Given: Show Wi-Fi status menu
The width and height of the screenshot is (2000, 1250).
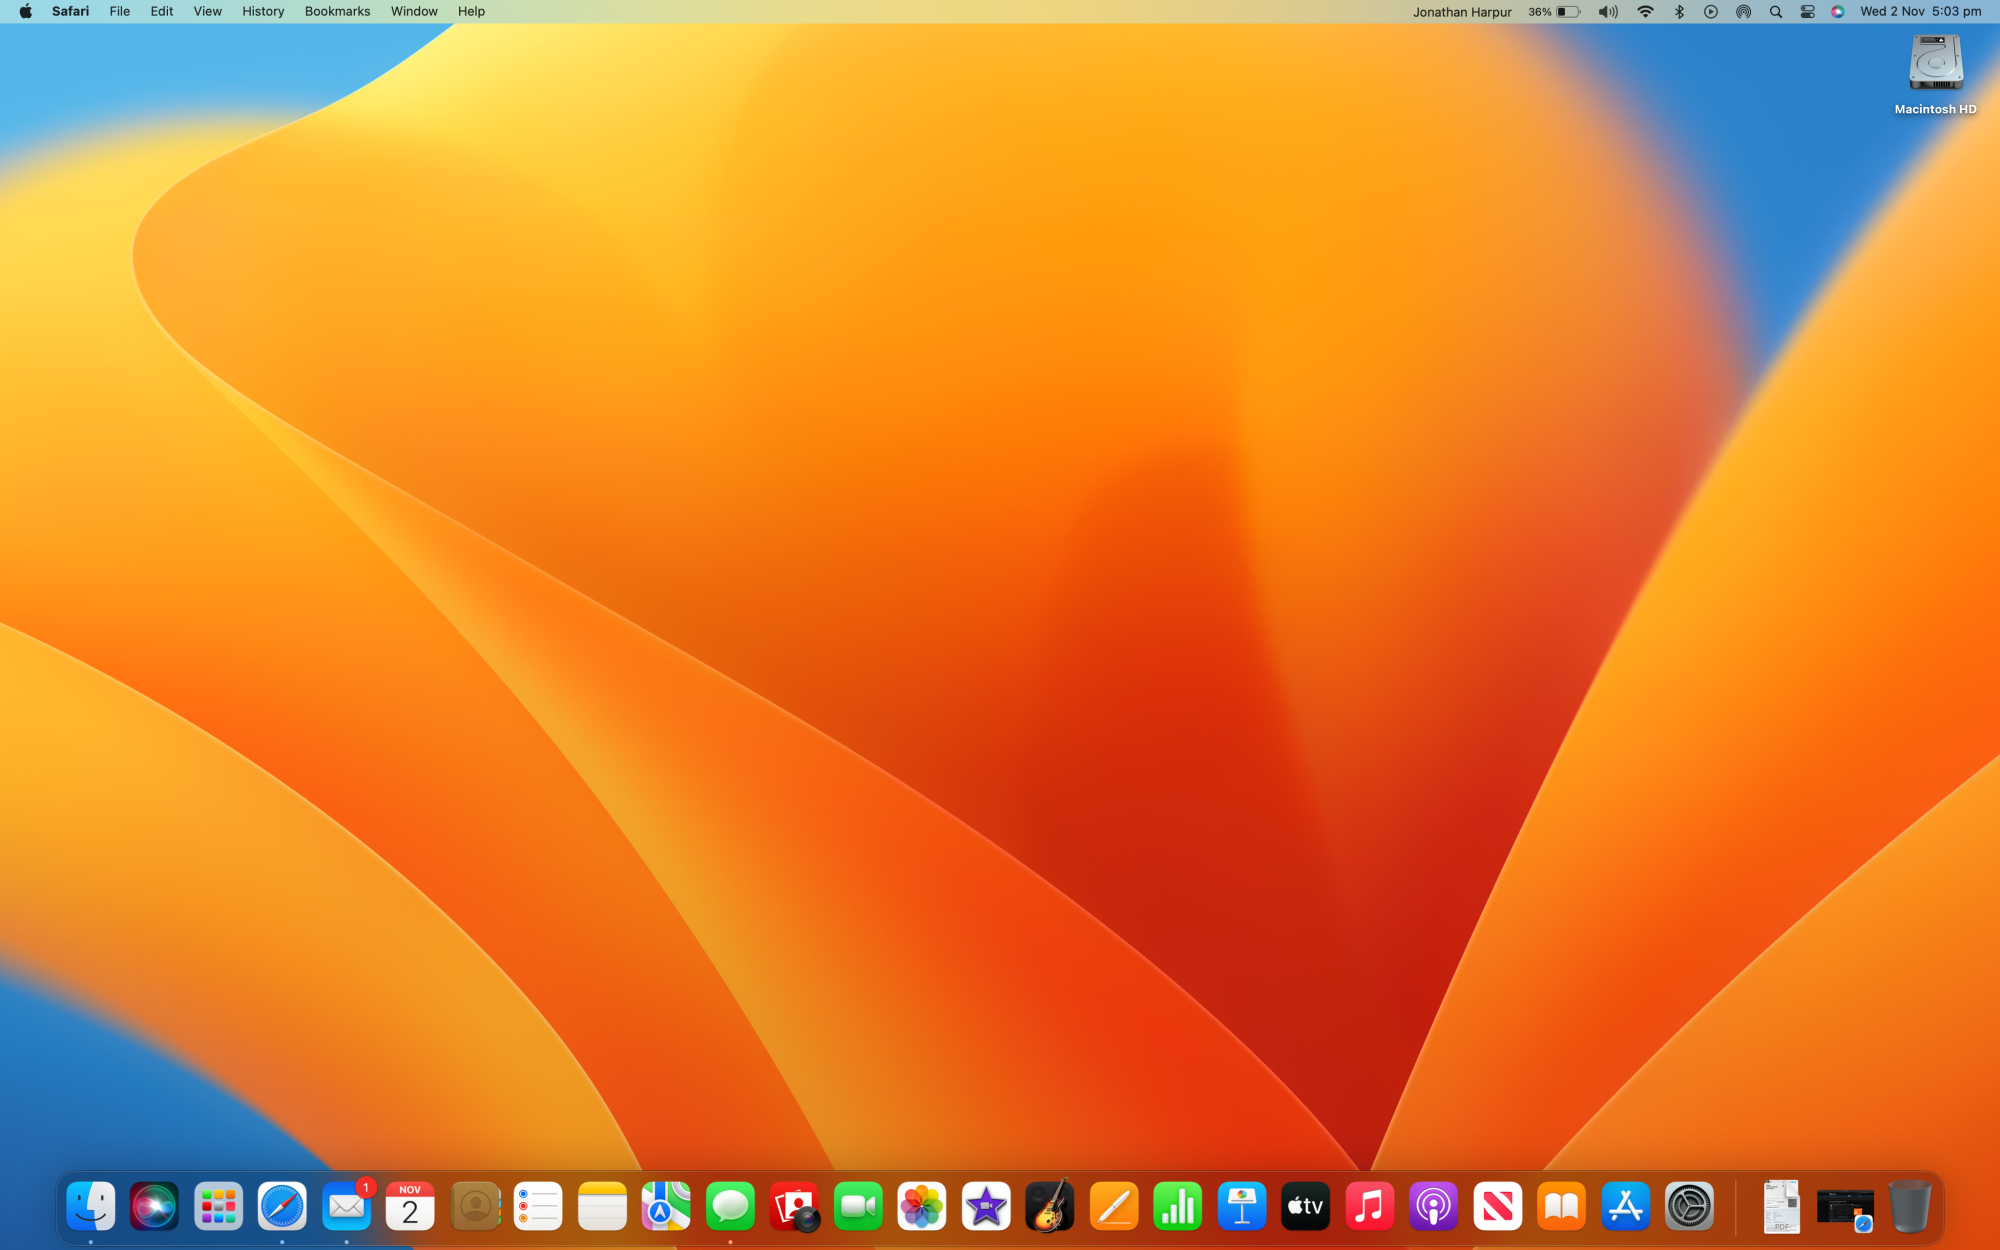Looking at the screenshot, I should [x=1645, y=12].
